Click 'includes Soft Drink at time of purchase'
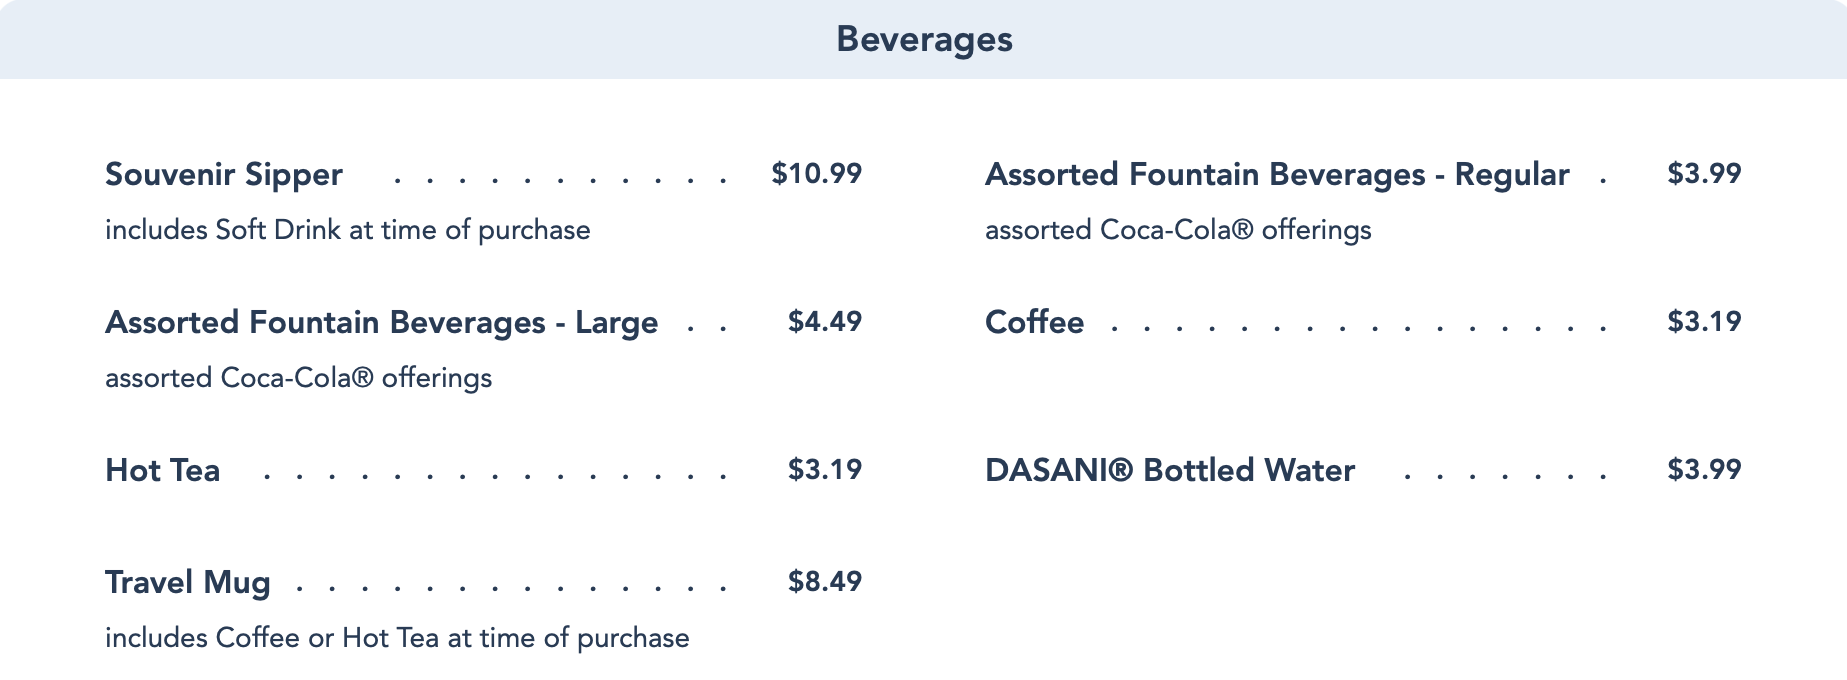1847x680 pixels. pos(347,230)
